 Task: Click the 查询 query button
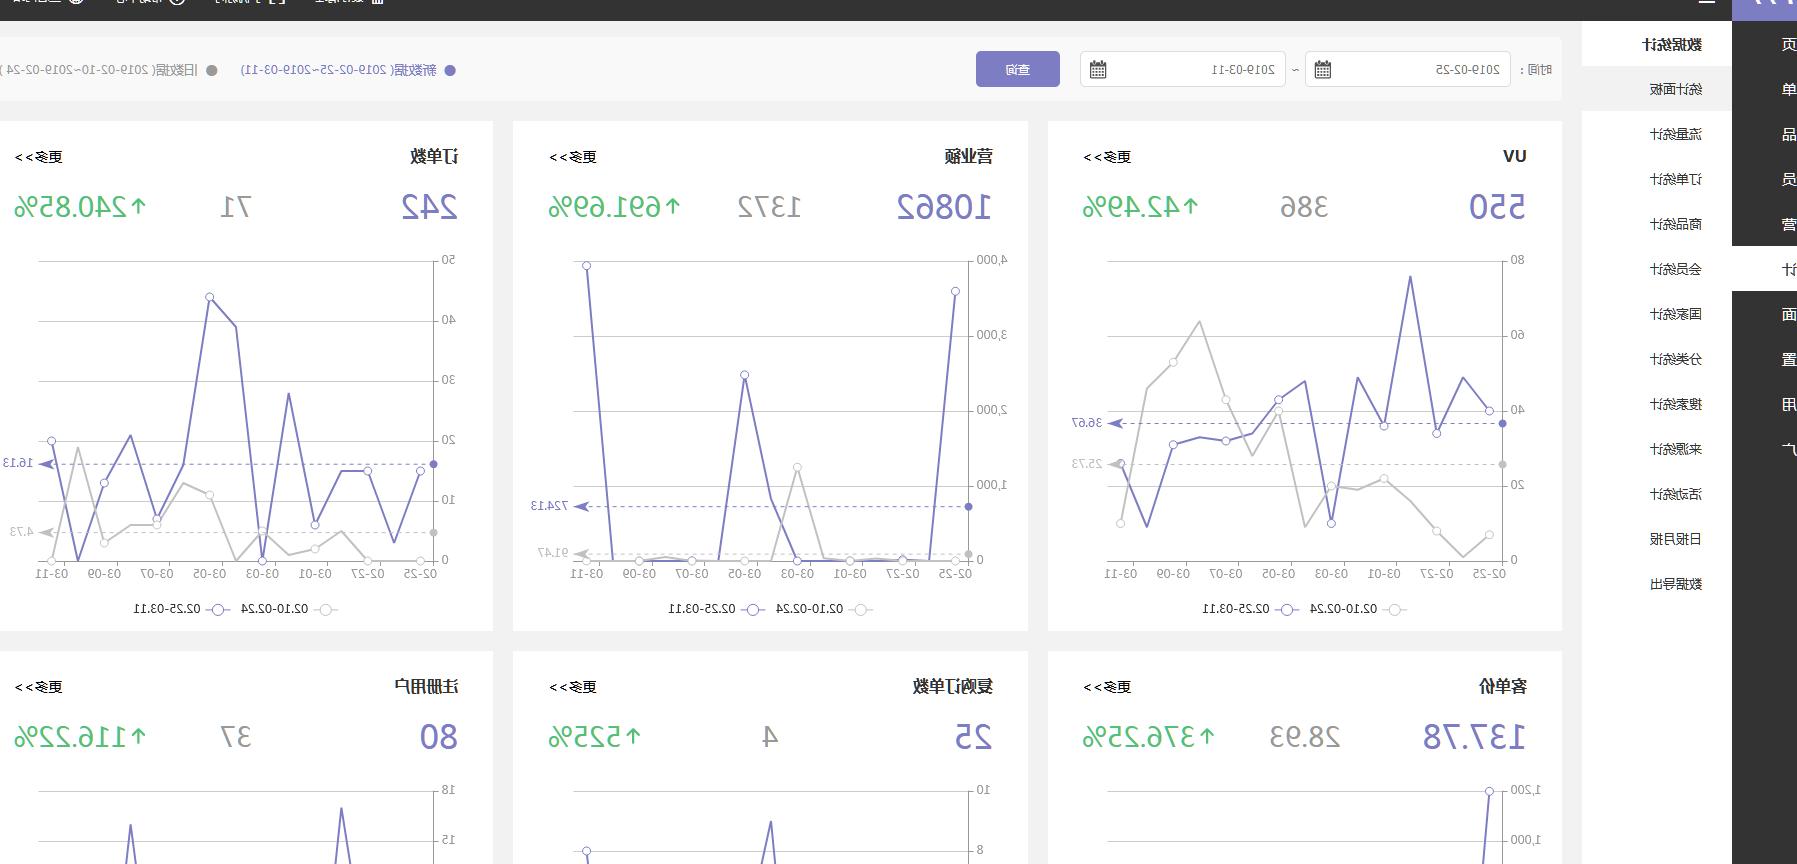pyautogui.click(x=1018, y=69)
